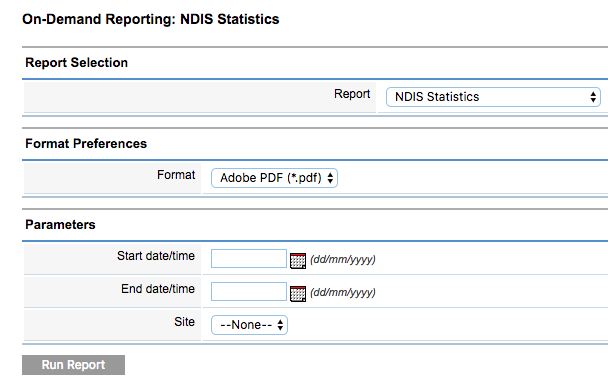Click the Parameters section heading
This screenshot has width=608, height=385.
(x=60, y=224)
